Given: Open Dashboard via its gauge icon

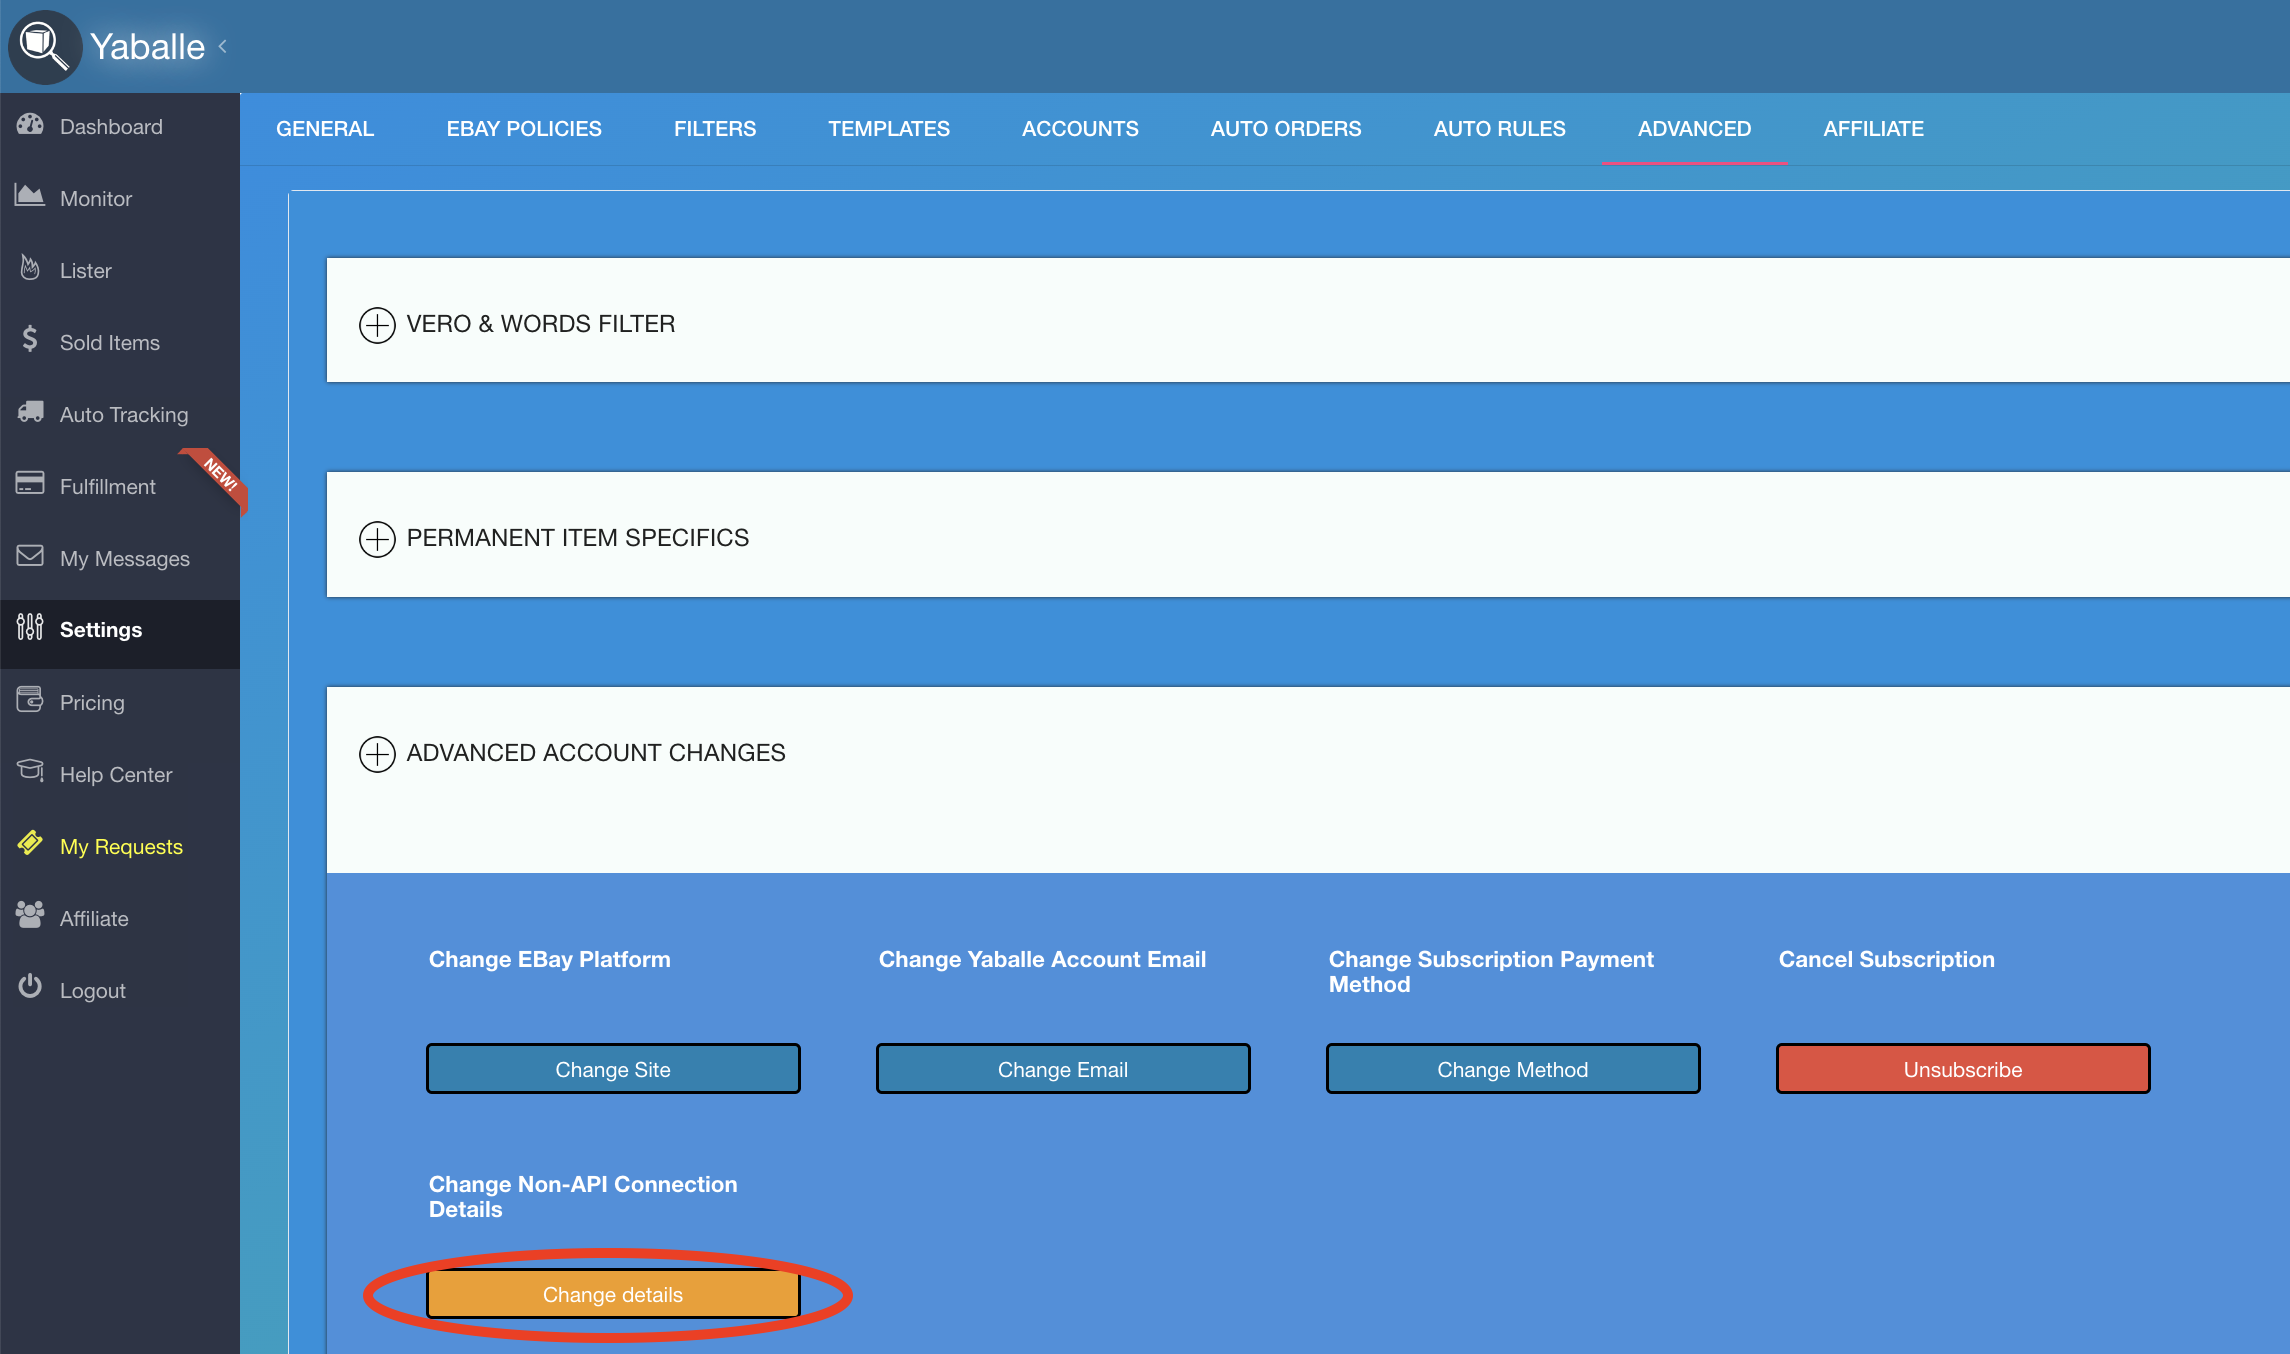Looking at the screenshot, I should [x=30, y=125].
